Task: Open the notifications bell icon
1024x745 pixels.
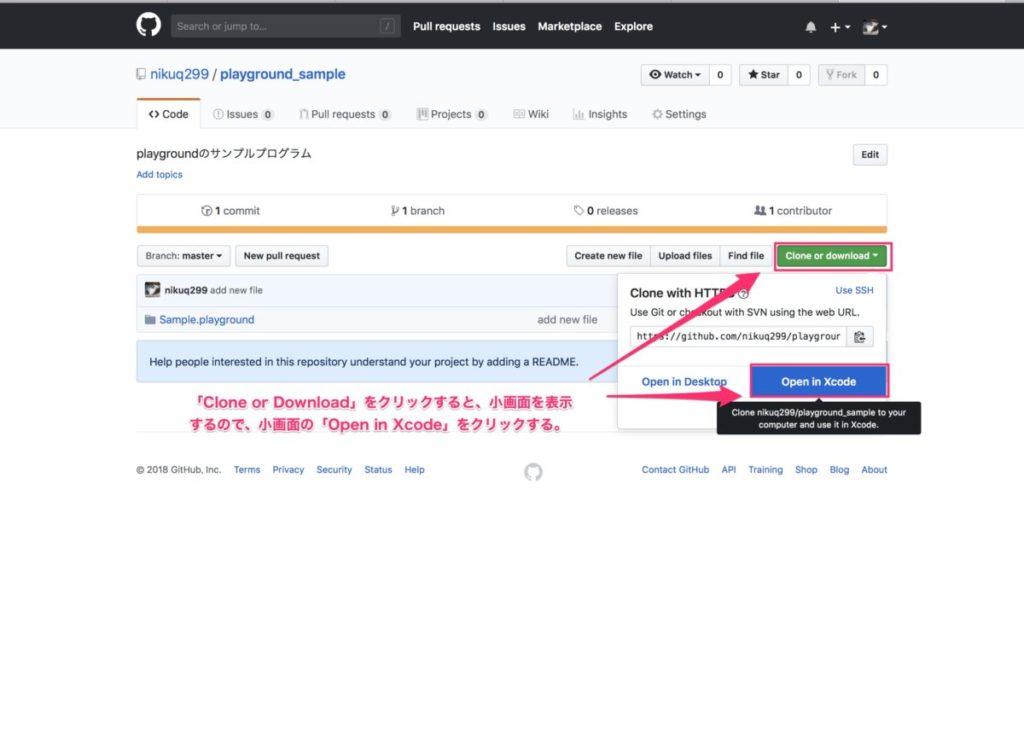Action: coord(810,27)
